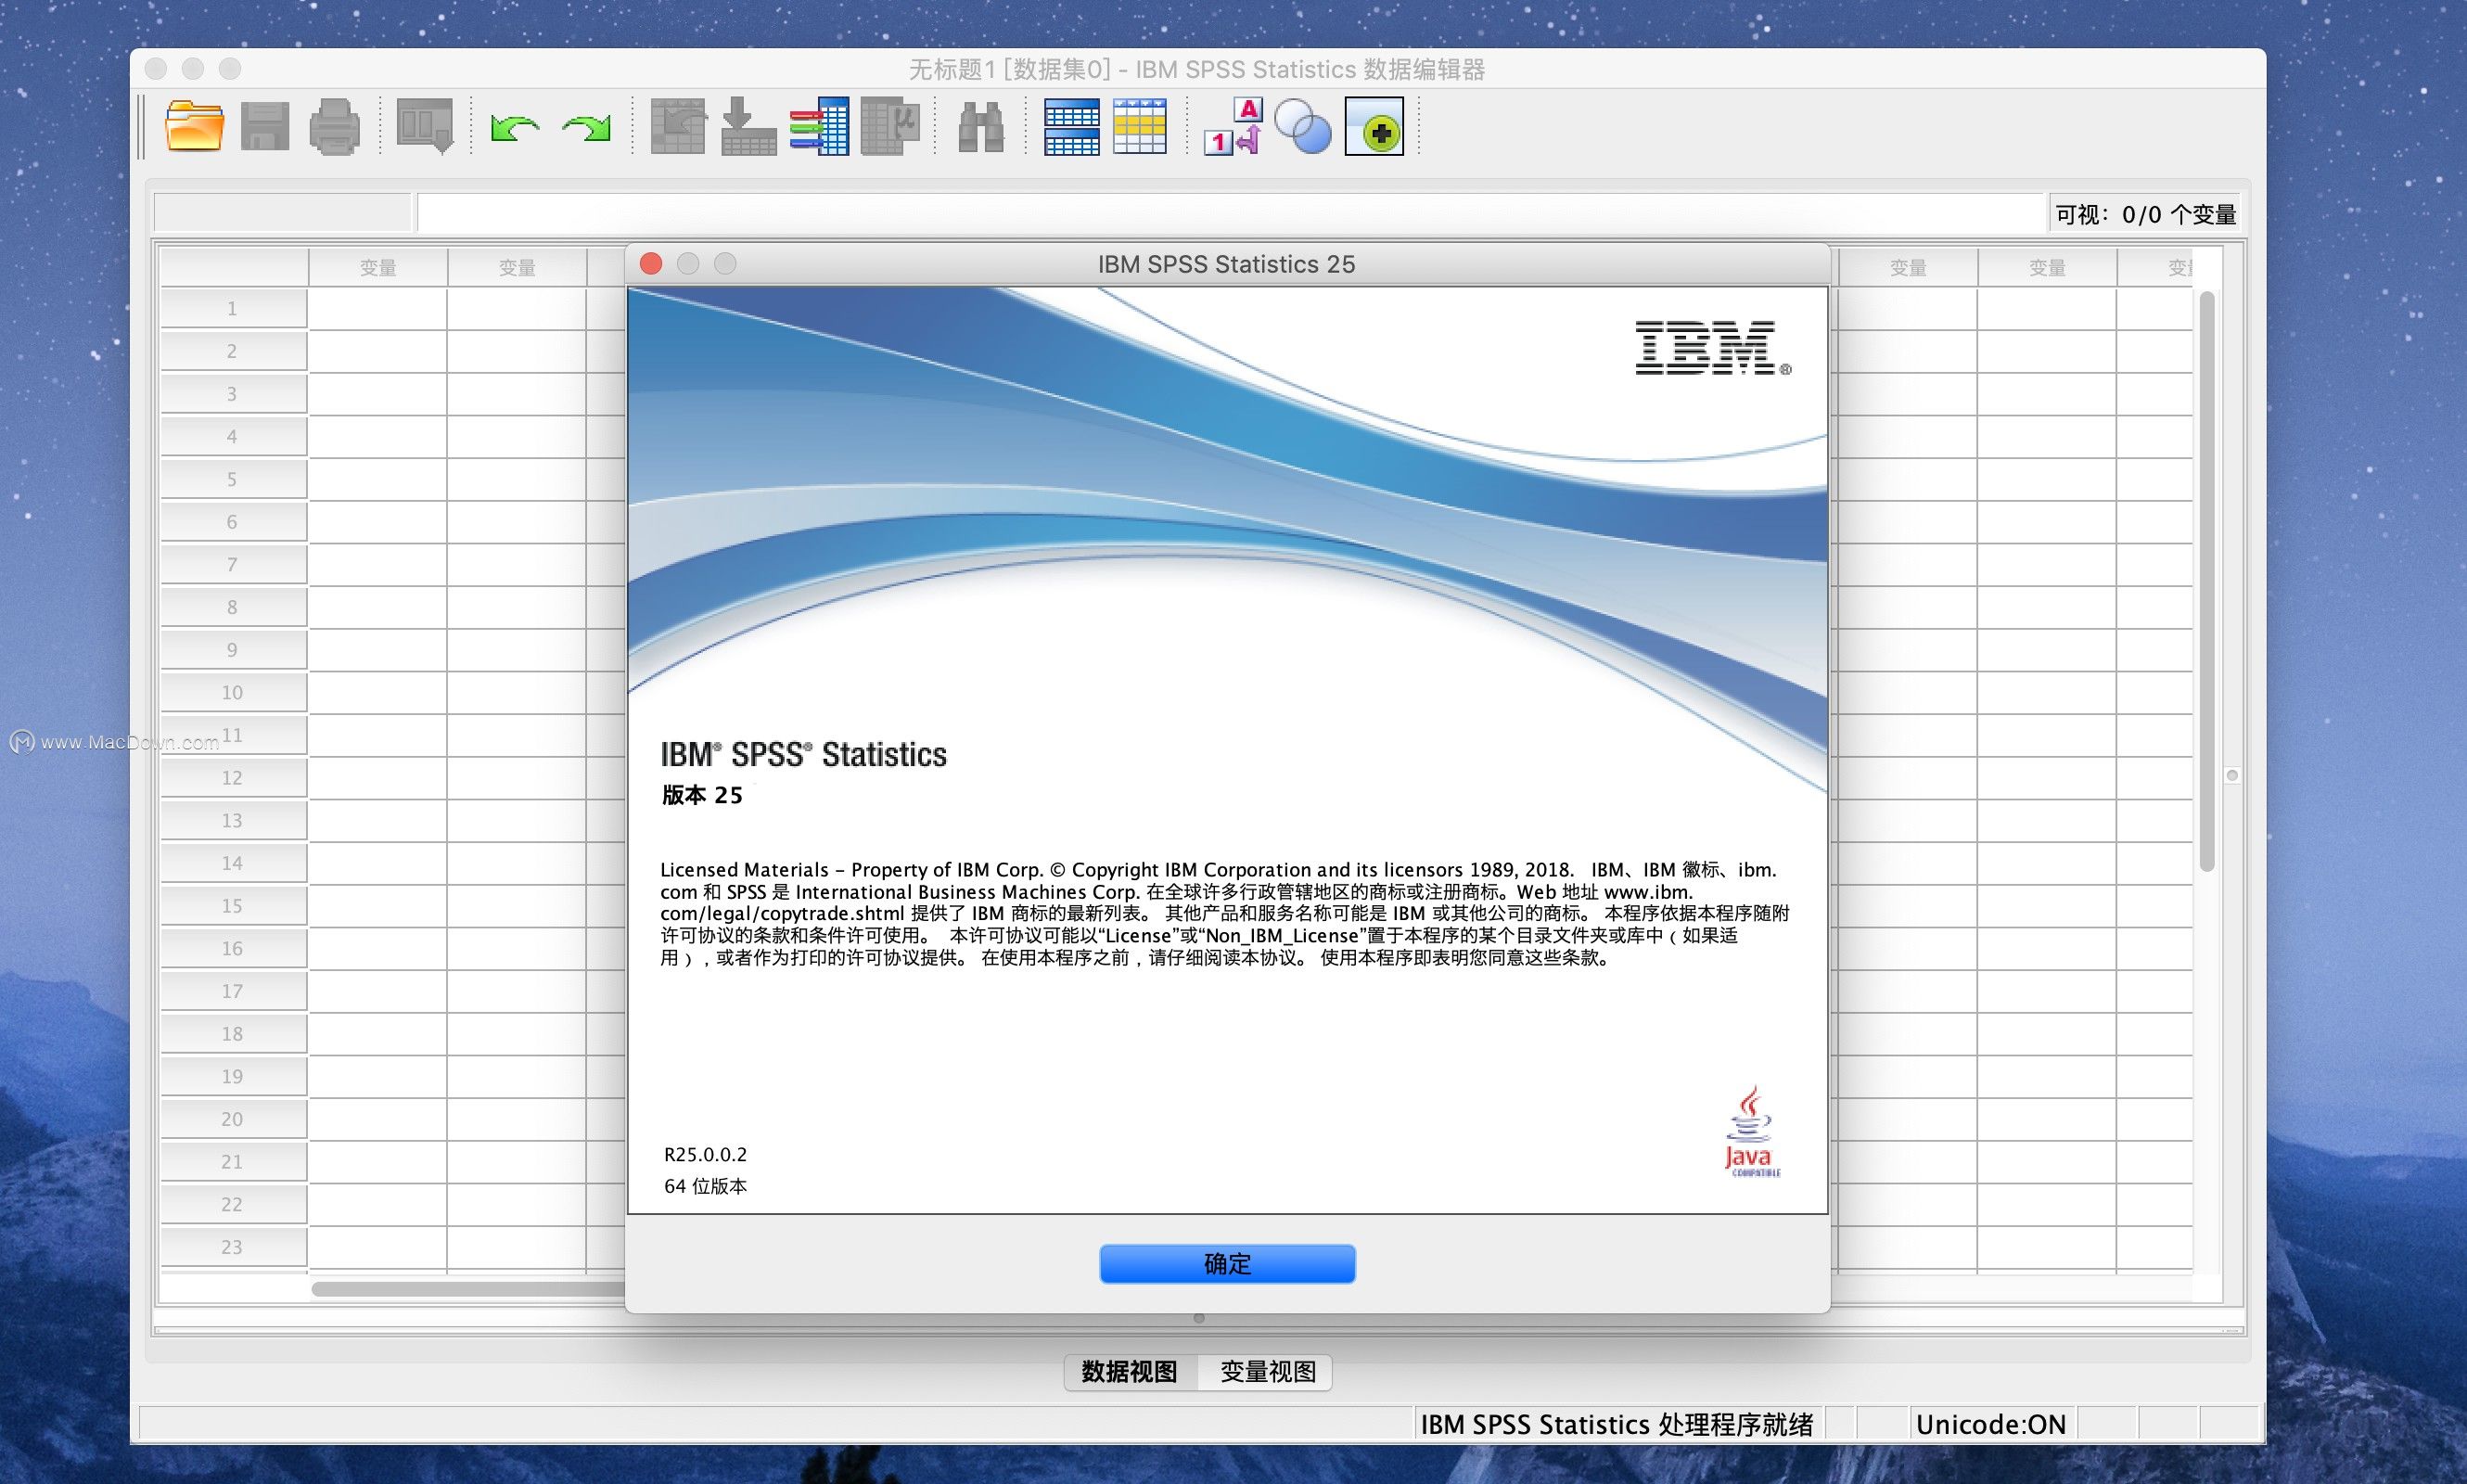The image size is (2467, 1484).
Task: Click the '可视: 0/0 个变量' indicator
Action: point(2145,214)
